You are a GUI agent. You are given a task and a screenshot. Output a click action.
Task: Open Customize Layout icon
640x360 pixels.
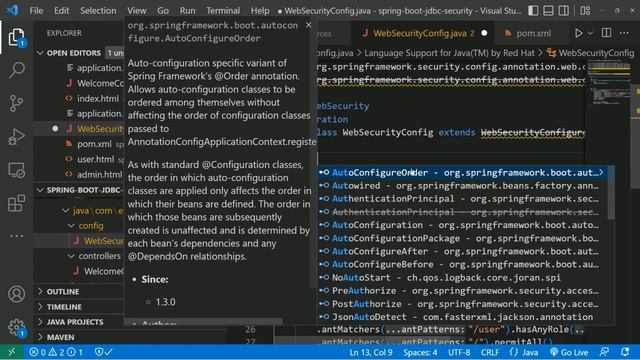click(585, 11)
